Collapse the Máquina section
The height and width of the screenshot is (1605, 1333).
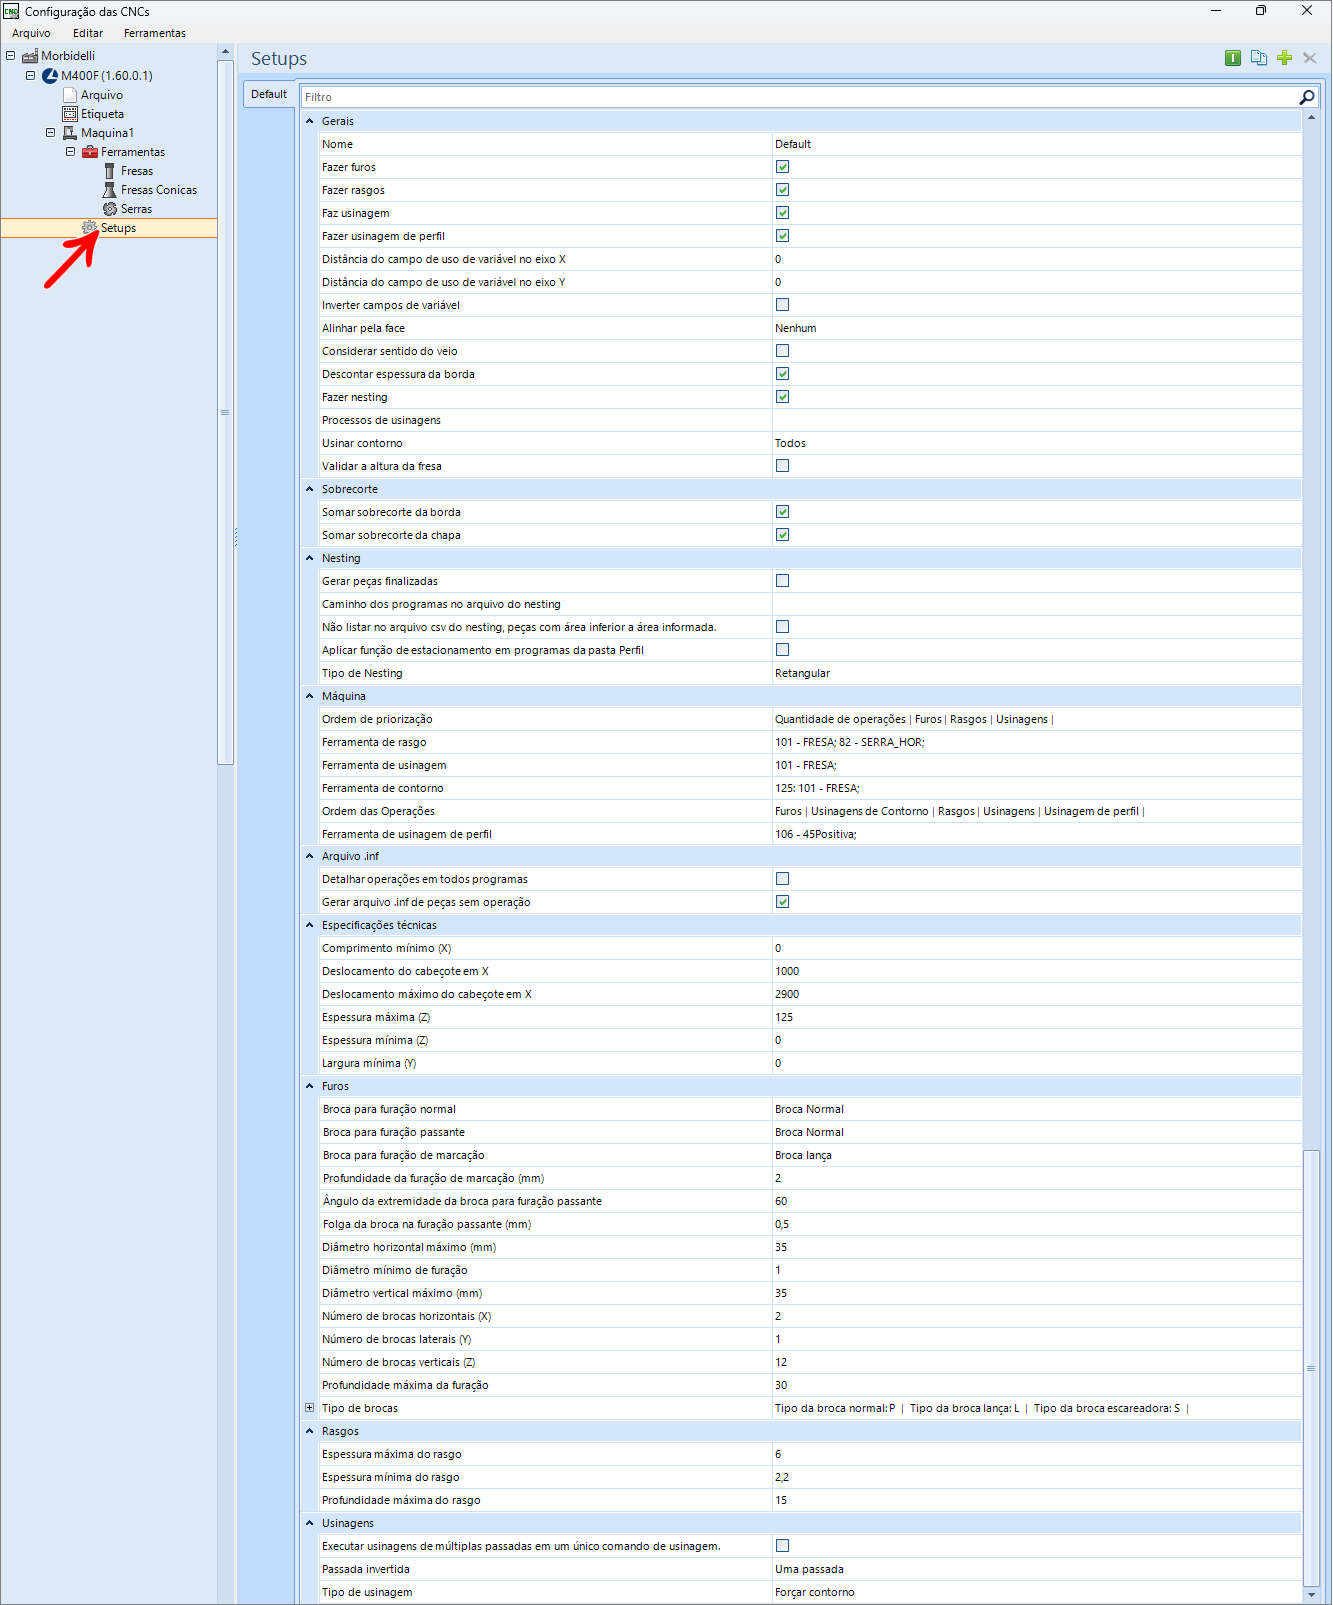[x=310, y=696]
